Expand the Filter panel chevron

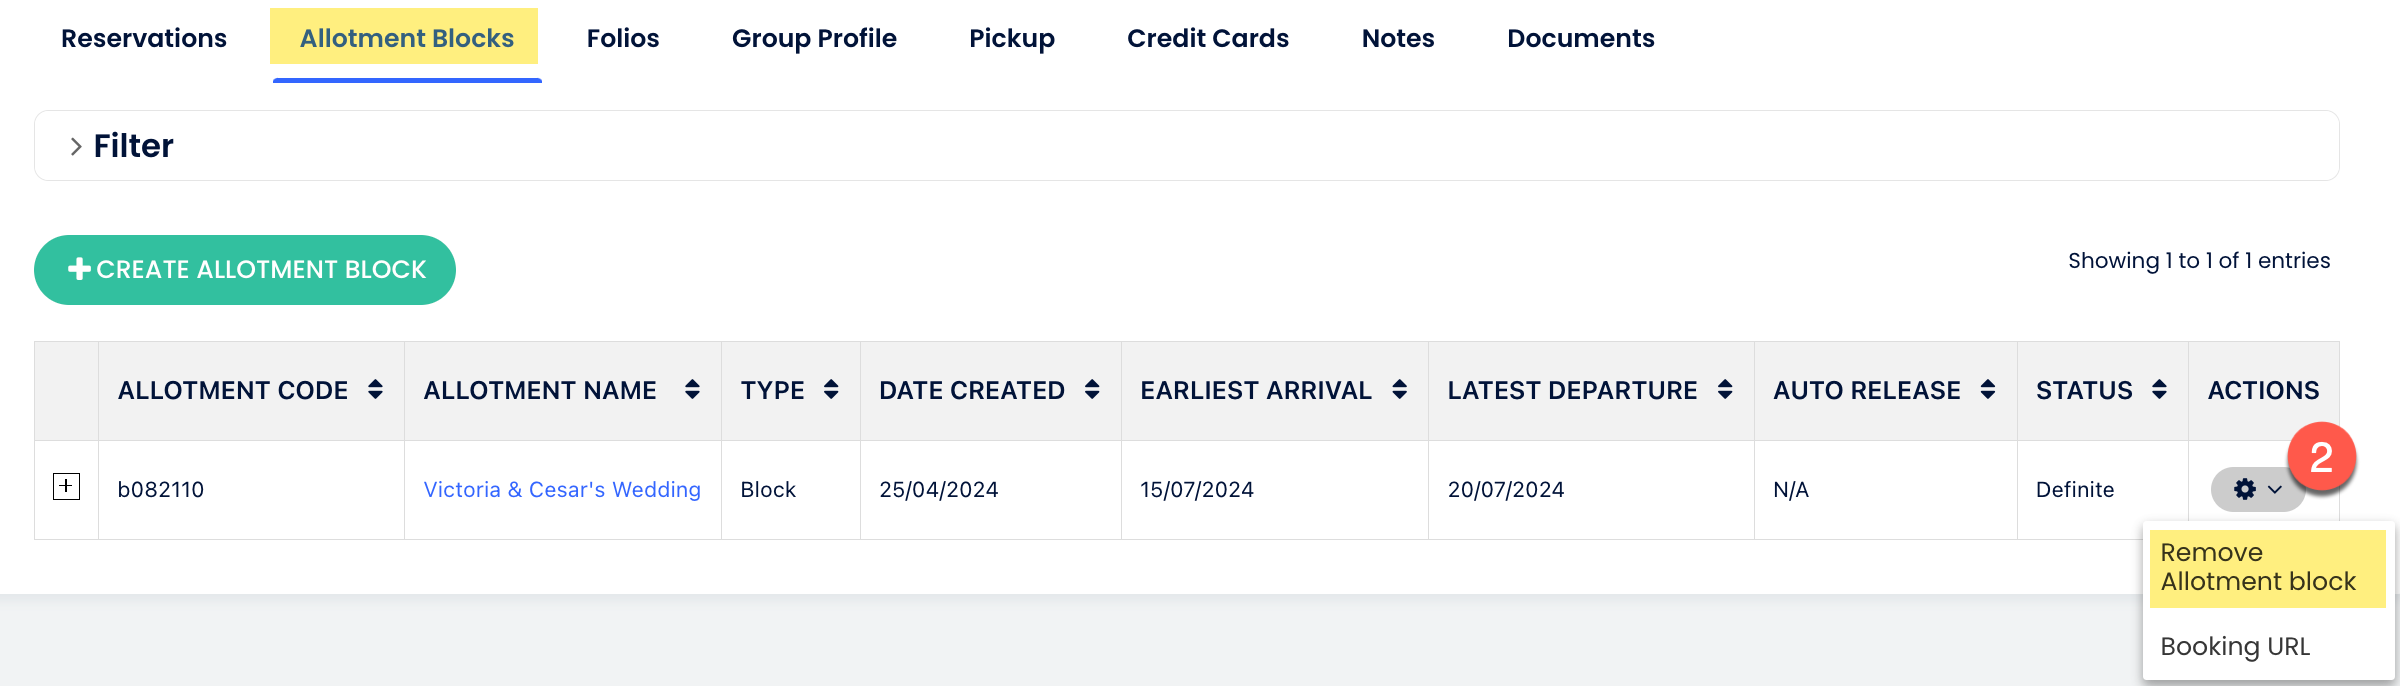(76, 146)
